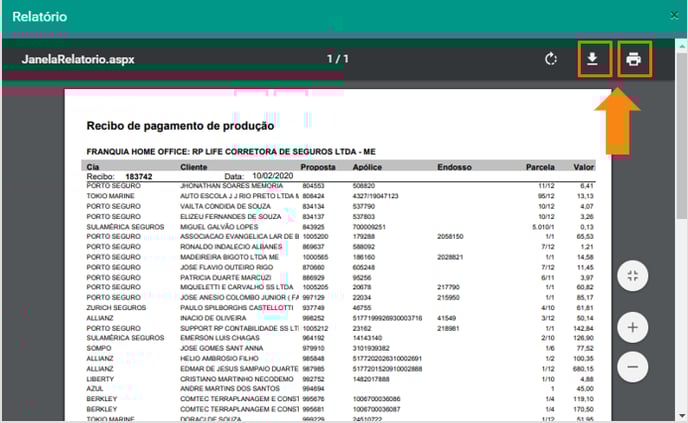Click value 142,84
688x423 pixels.
(583, 328)
